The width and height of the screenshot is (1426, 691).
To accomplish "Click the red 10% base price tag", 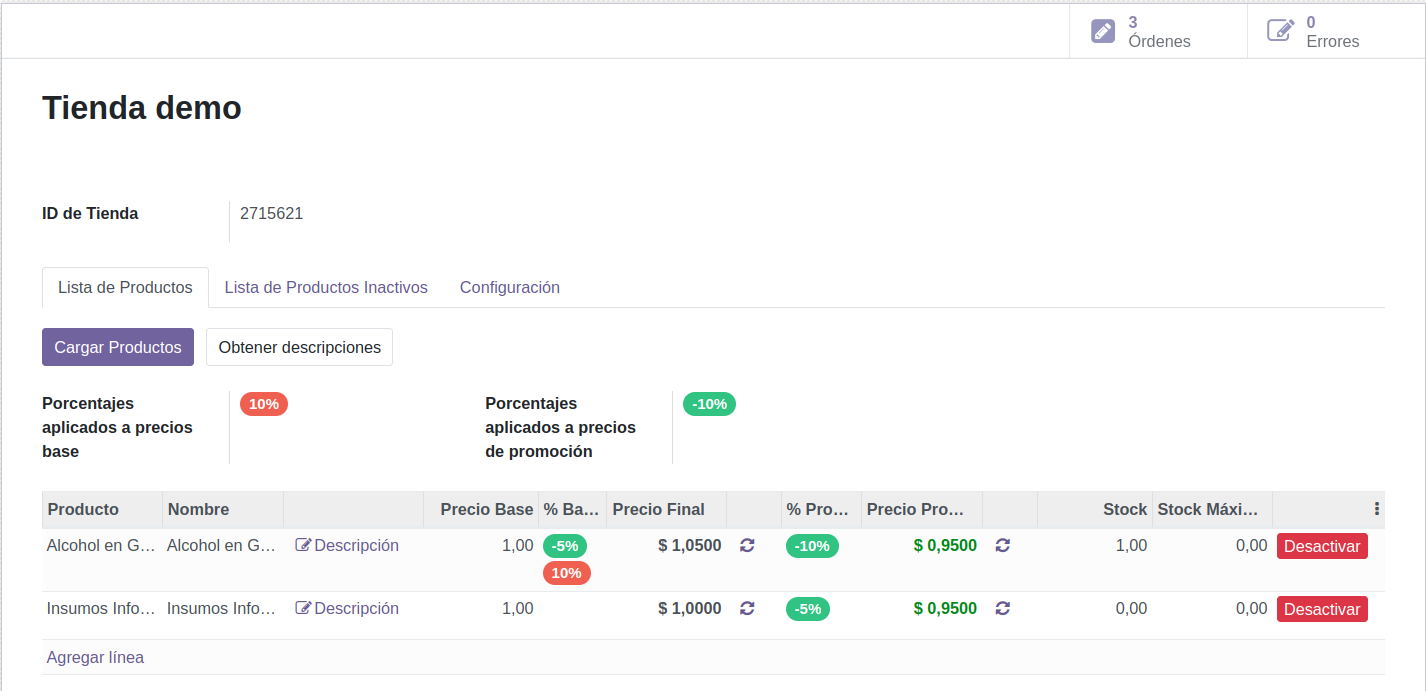I will click(x=264, y=404).
